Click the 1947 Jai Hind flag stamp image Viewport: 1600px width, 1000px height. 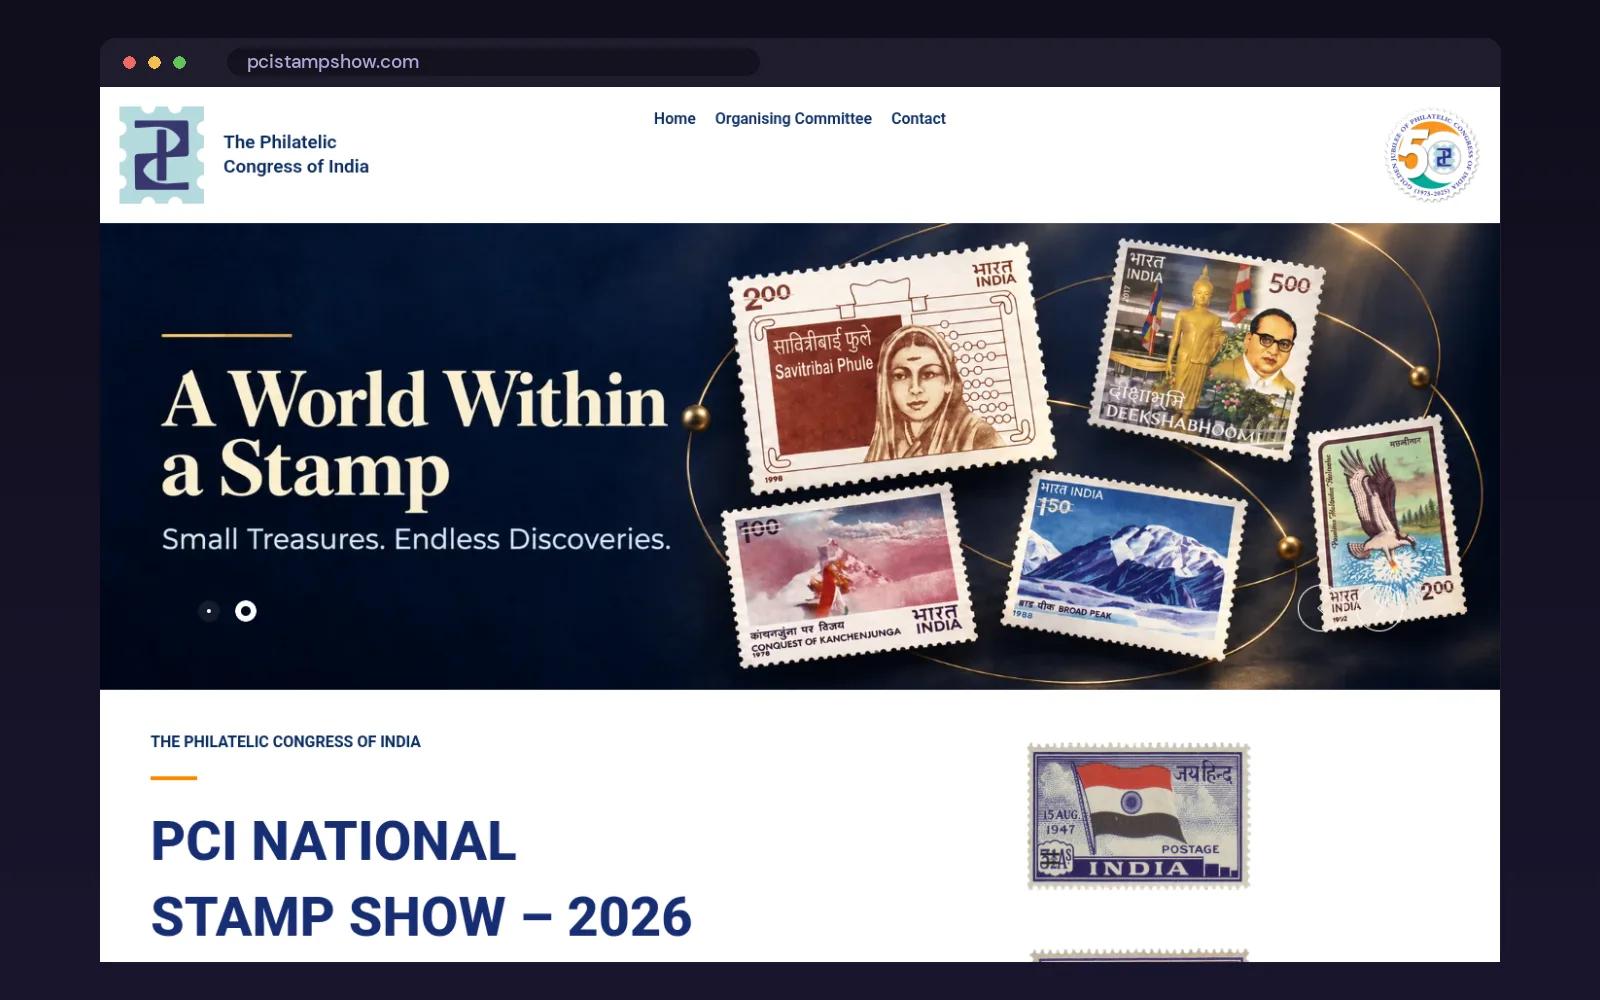[x=1139, y=816]
